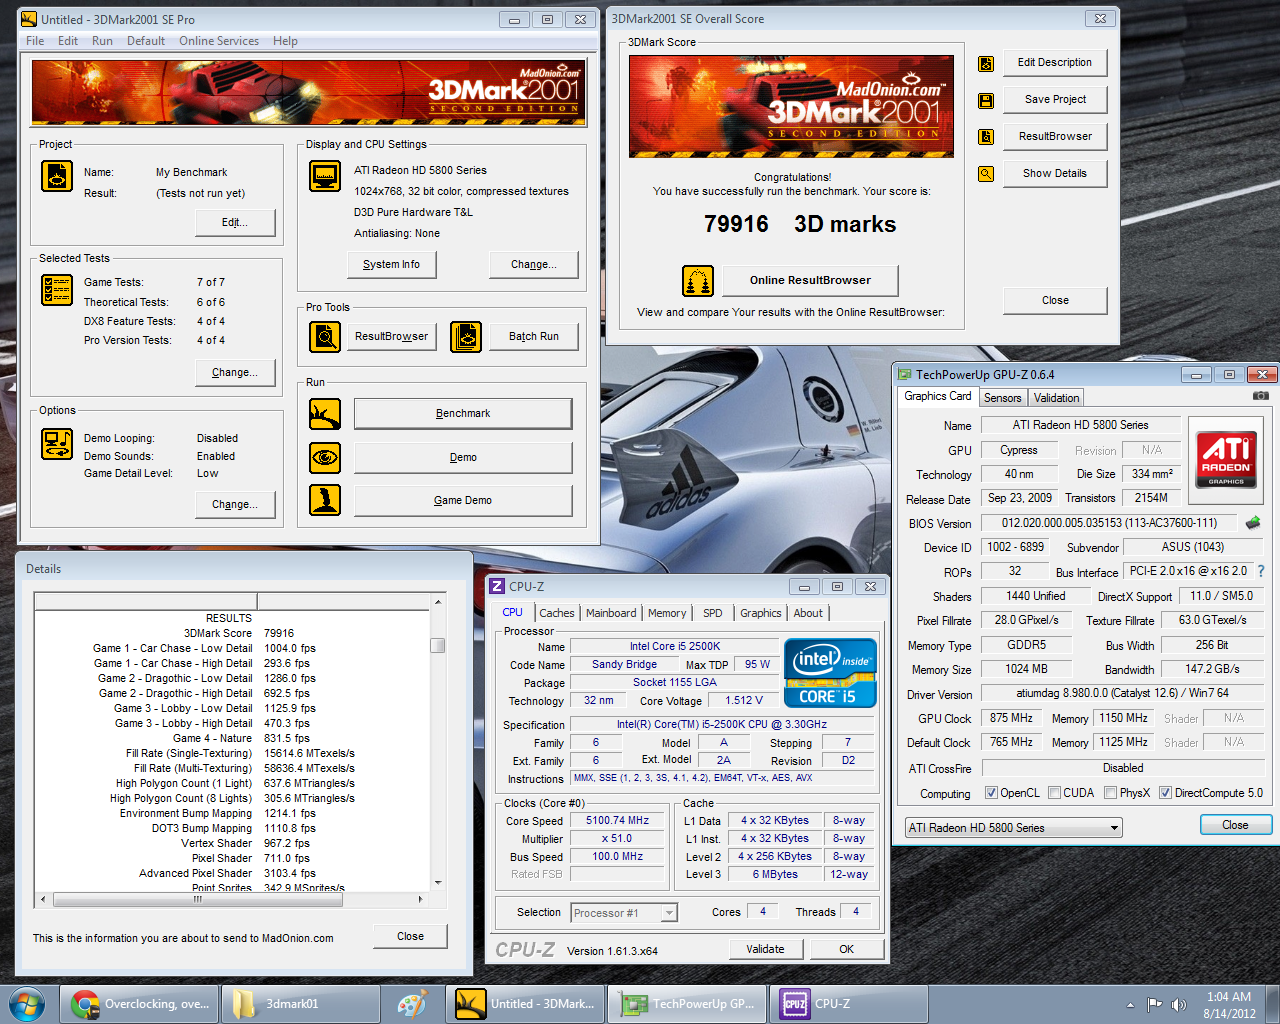This screenshot has height=1024, width=1280.
Task: Click the Details horizontal scrollbar thumb
Action: (x=197, y=899)
